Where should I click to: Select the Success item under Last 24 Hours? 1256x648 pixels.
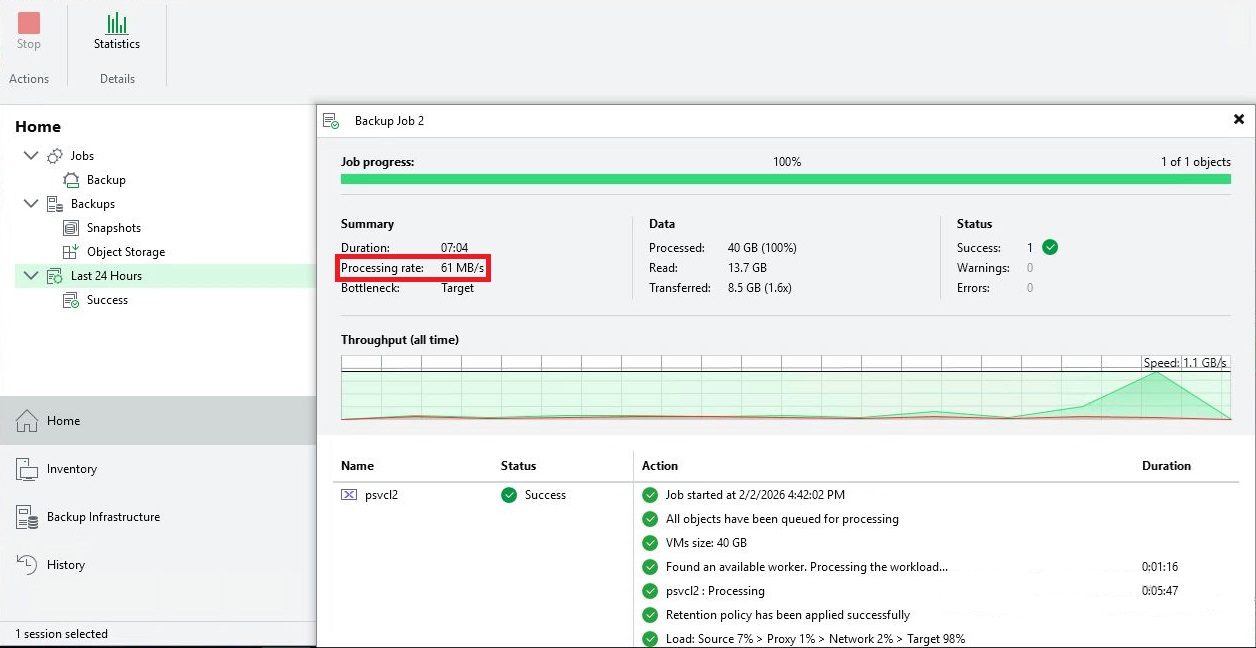point(106,300)
